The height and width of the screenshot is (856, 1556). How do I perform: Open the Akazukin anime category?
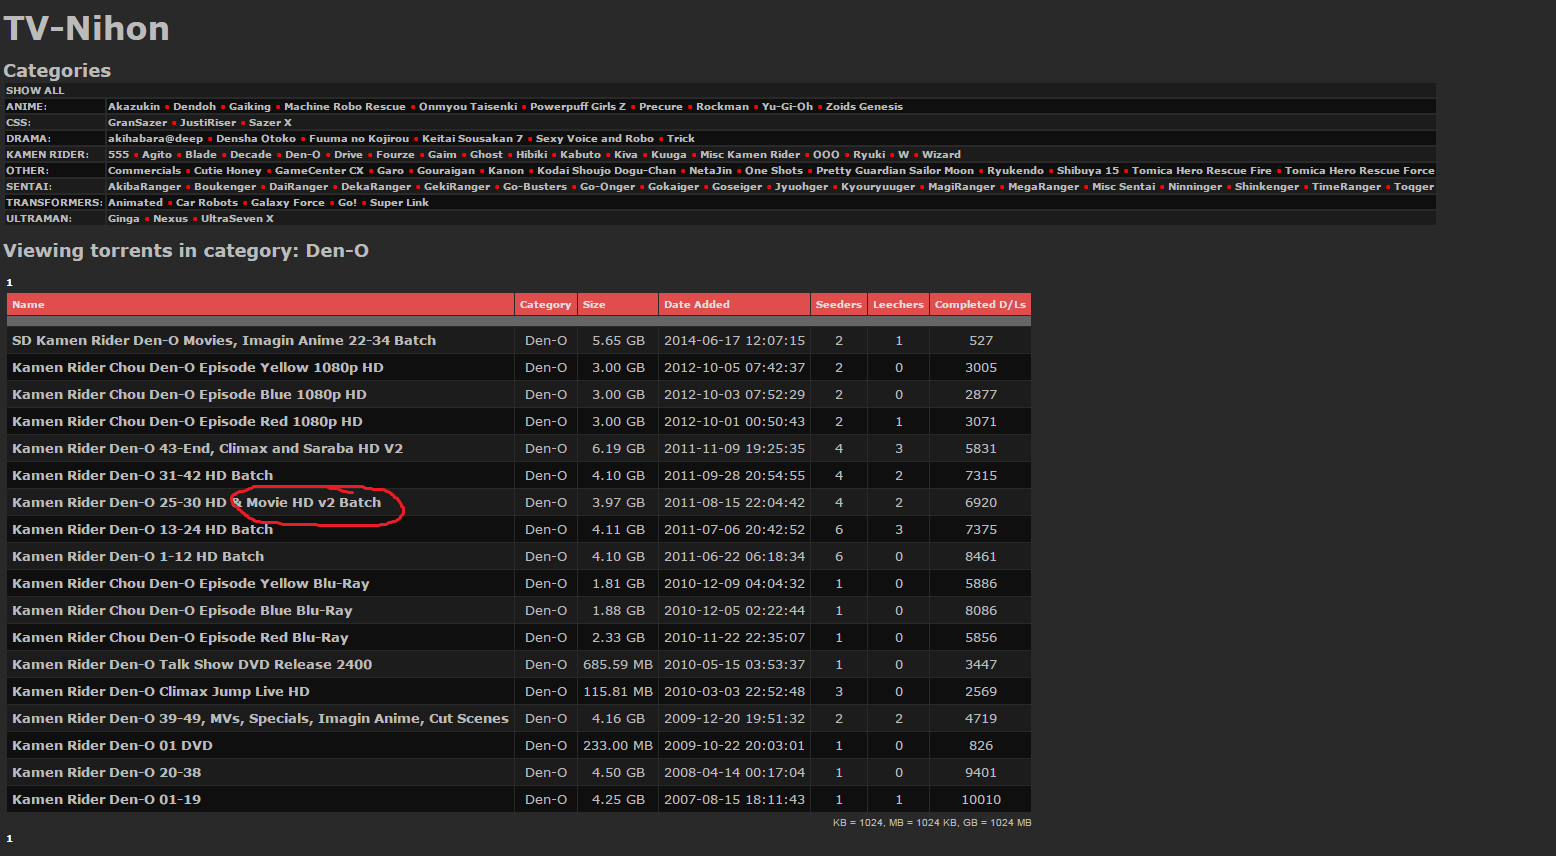(134, 107)
